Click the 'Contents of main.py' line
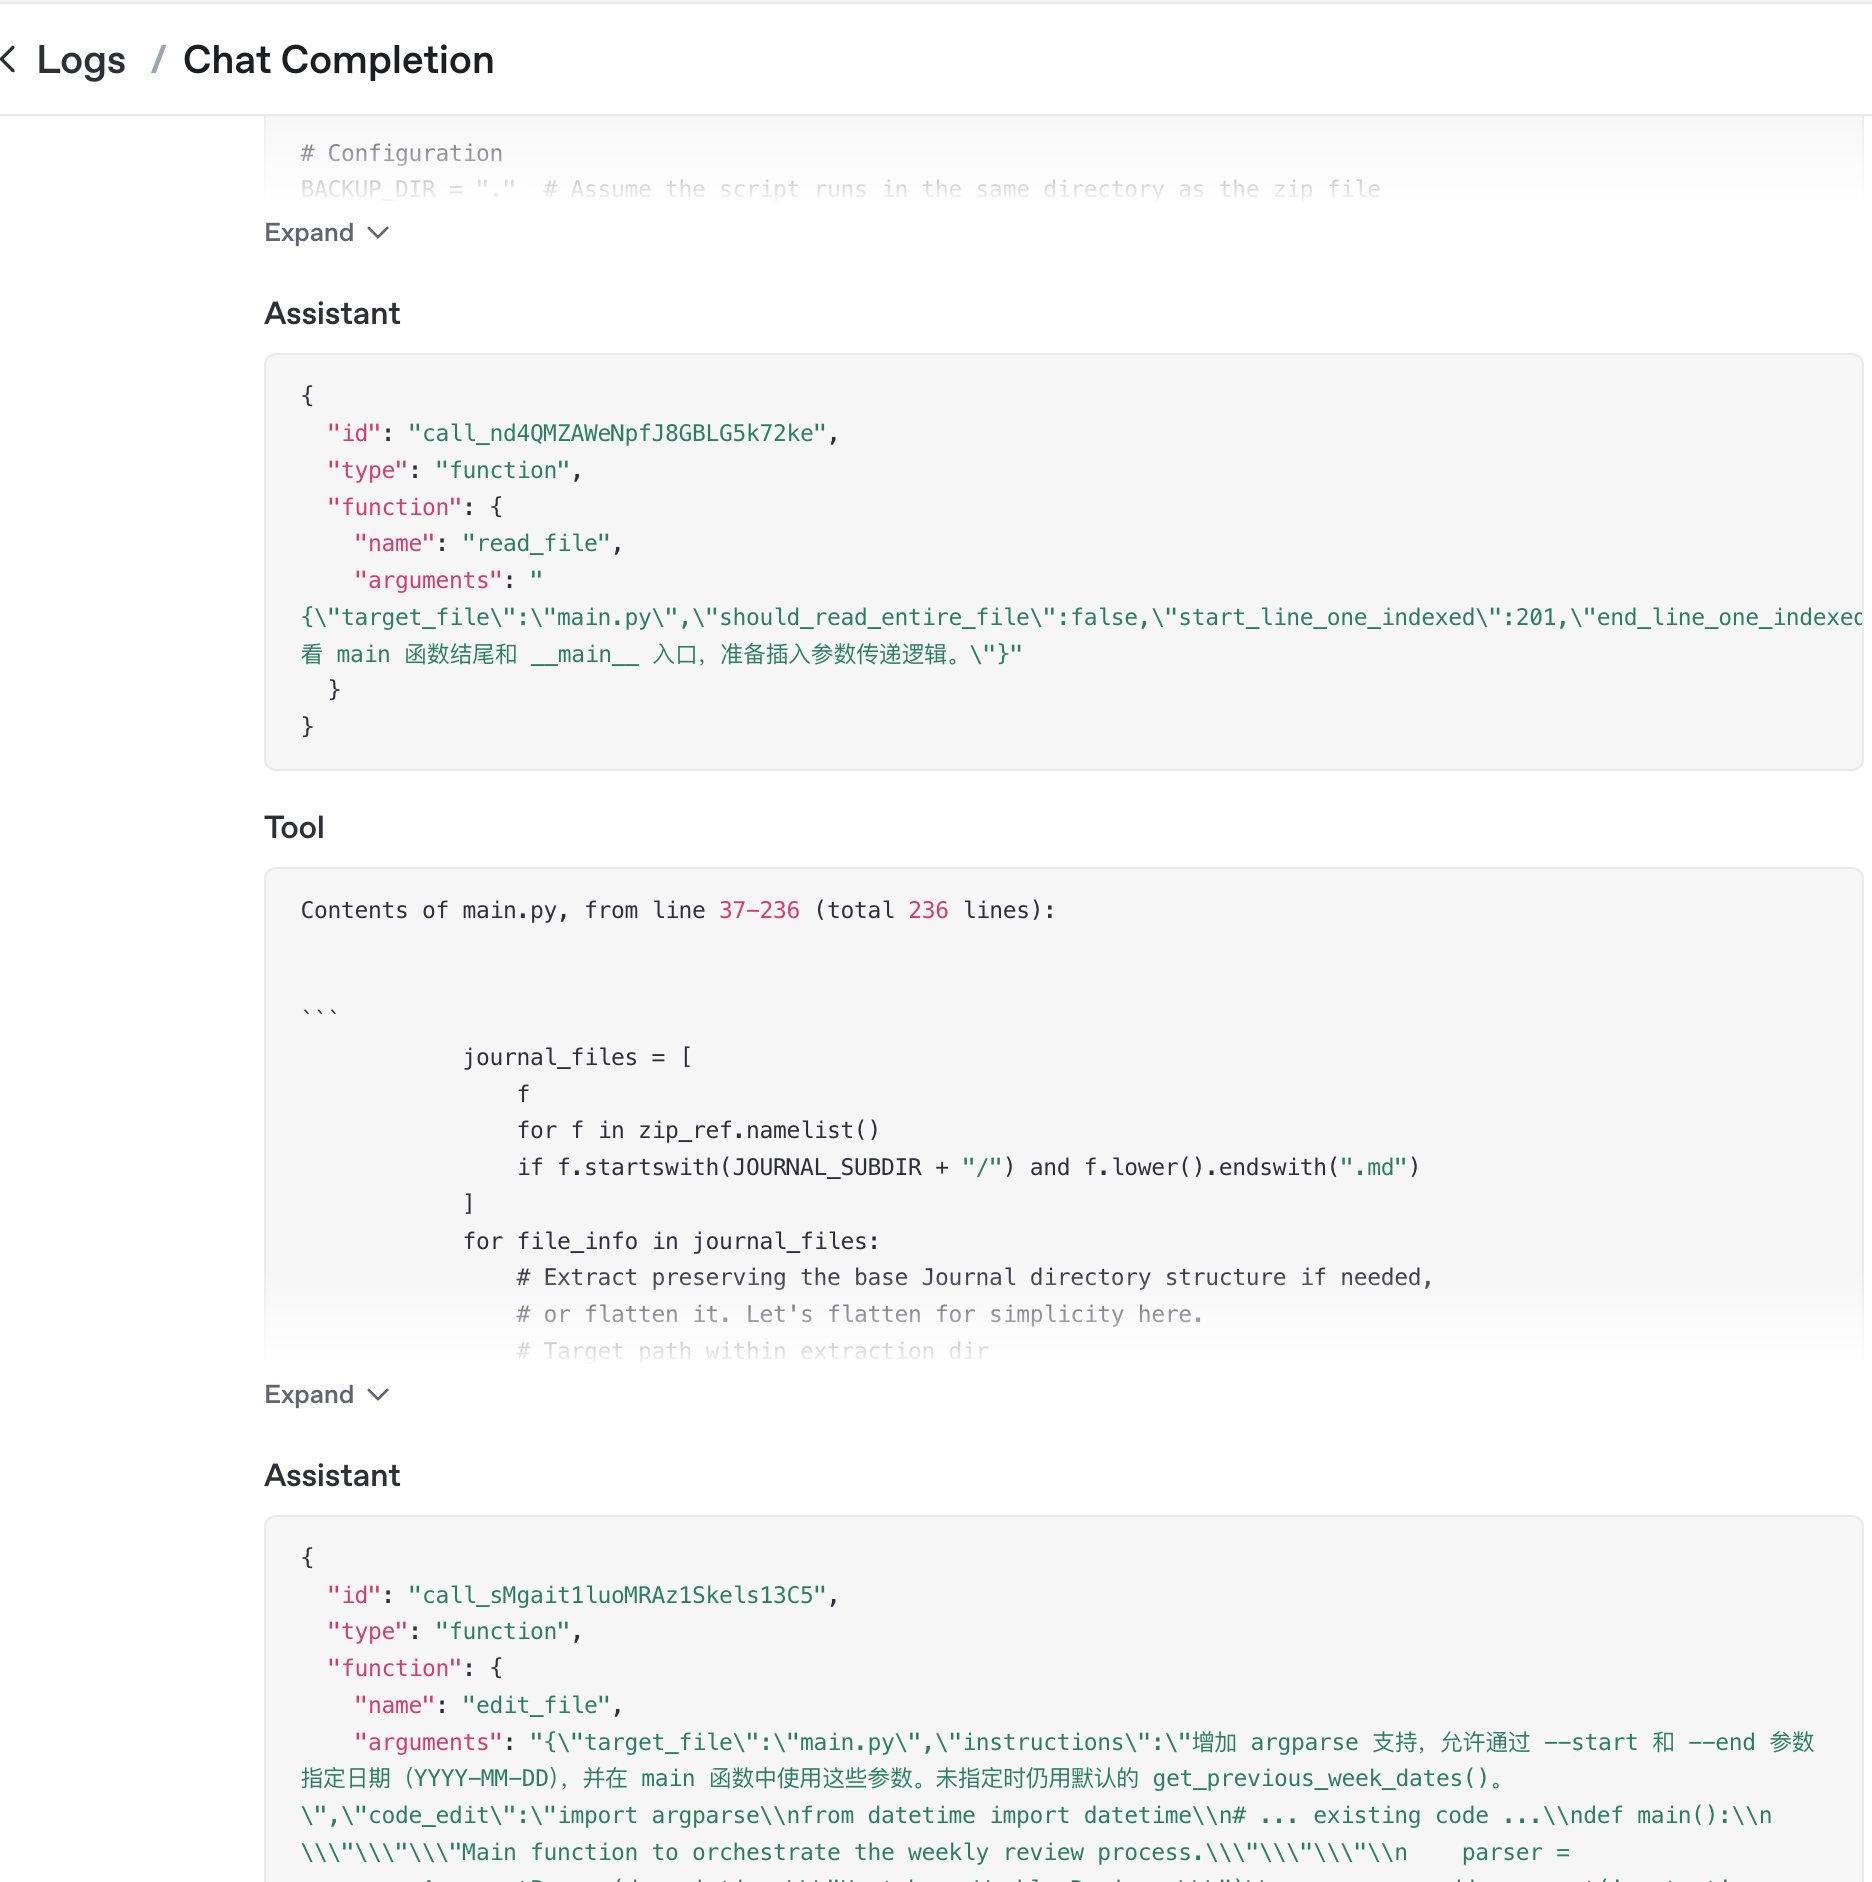This screenshot has height=1882, width=1872. pyautogui.click(x=678, y=910)
